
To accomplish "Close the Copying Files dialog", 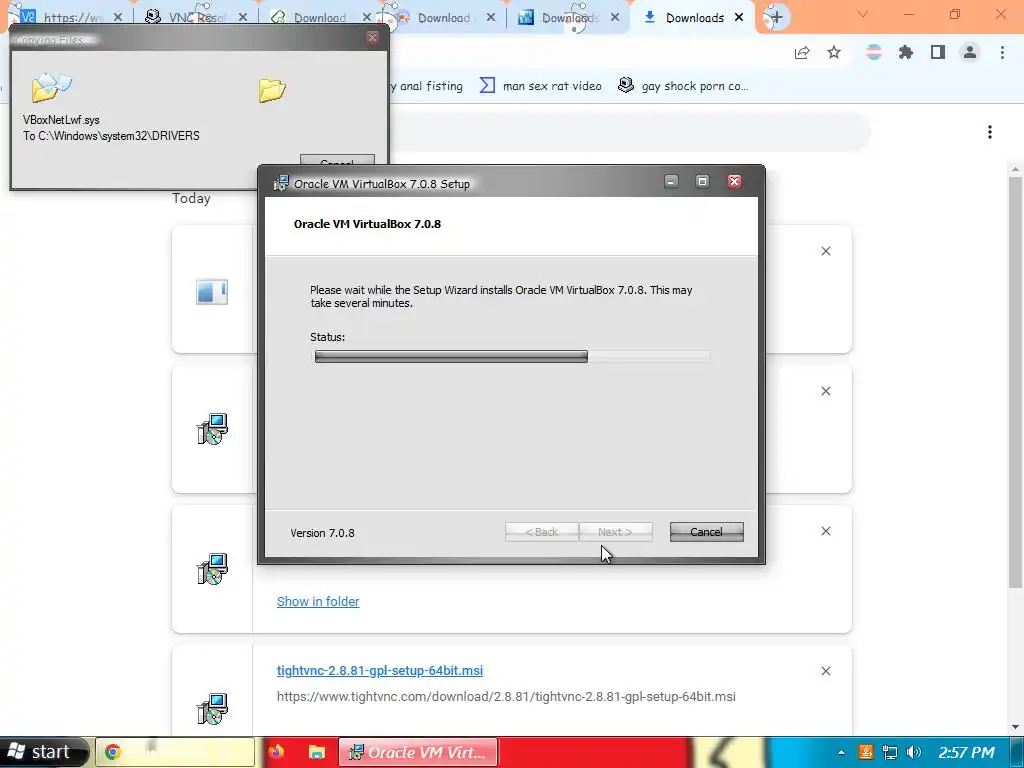I will pyautogui.click(x=372, y=37).
